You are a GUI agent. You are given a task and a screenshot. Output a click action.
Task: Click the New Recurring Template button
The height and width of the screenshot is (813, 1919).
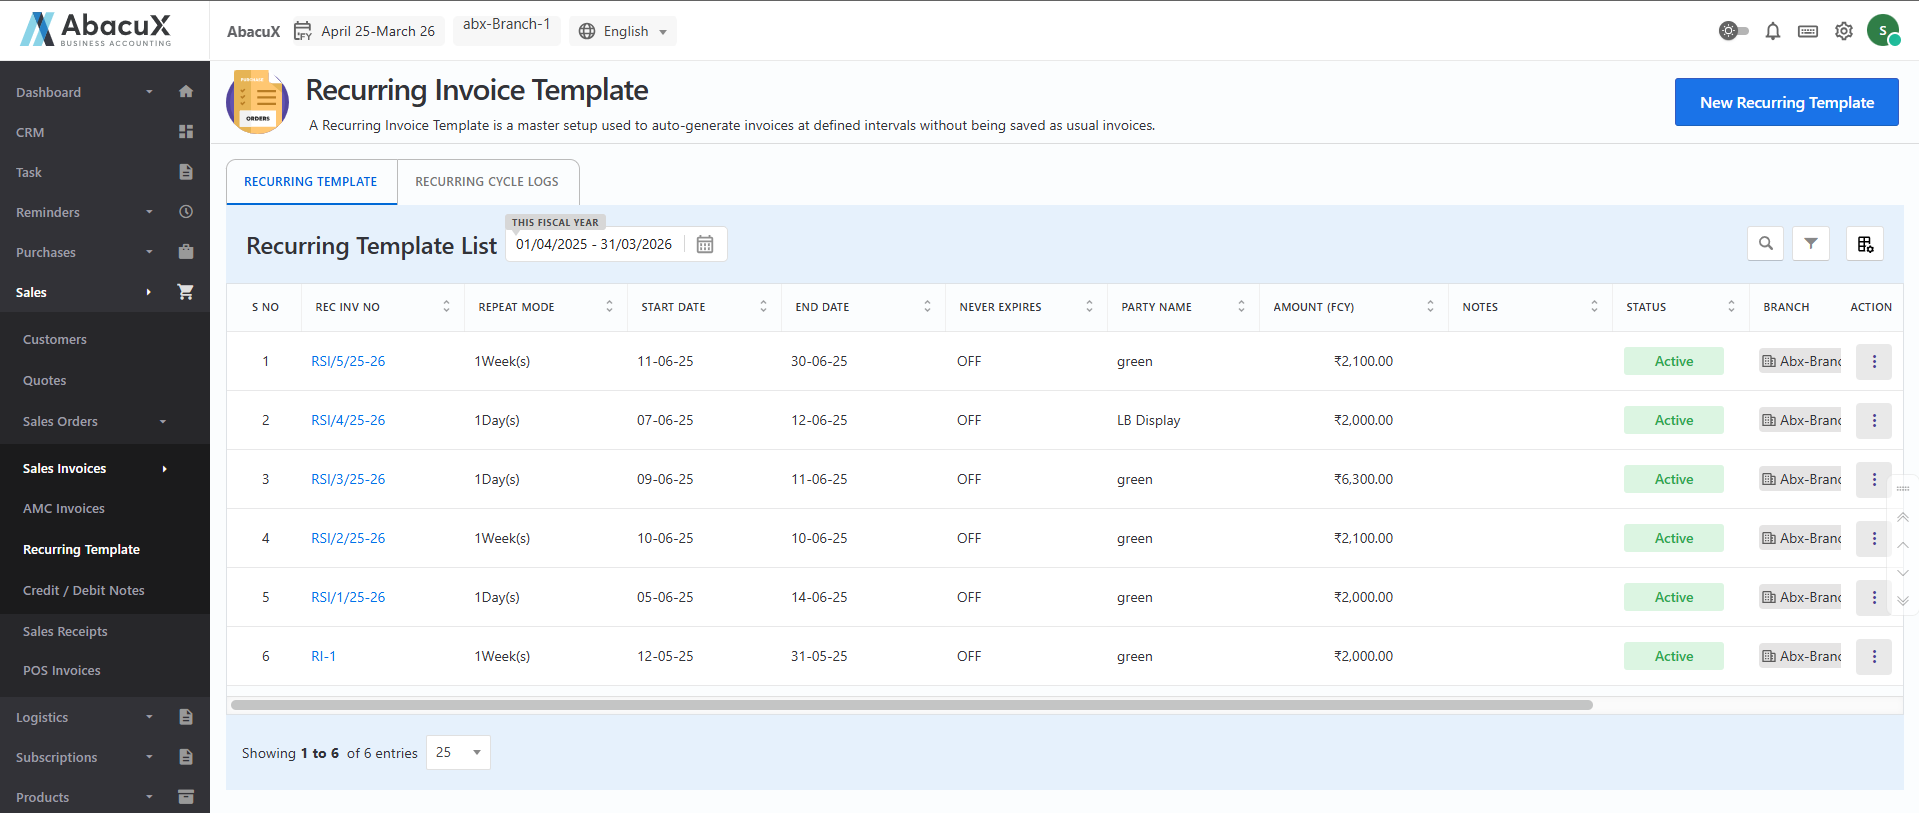(1786, 102)
